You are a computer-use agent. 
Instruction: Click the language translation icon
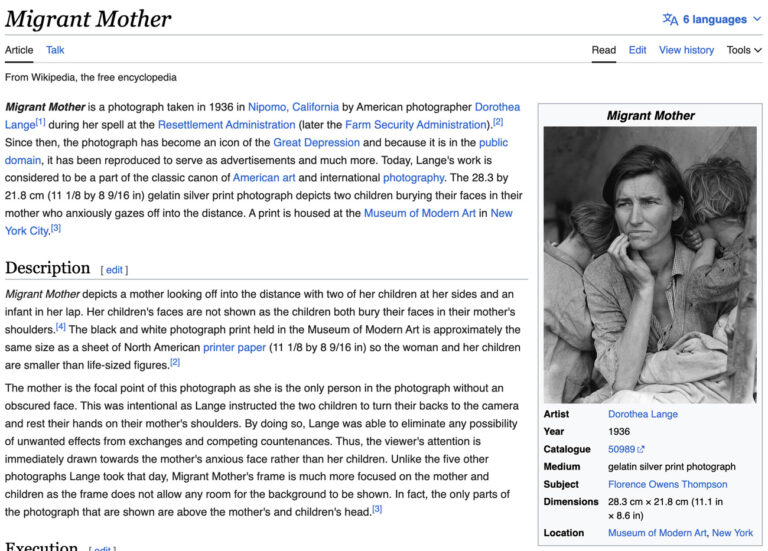[x=670, y=19]
